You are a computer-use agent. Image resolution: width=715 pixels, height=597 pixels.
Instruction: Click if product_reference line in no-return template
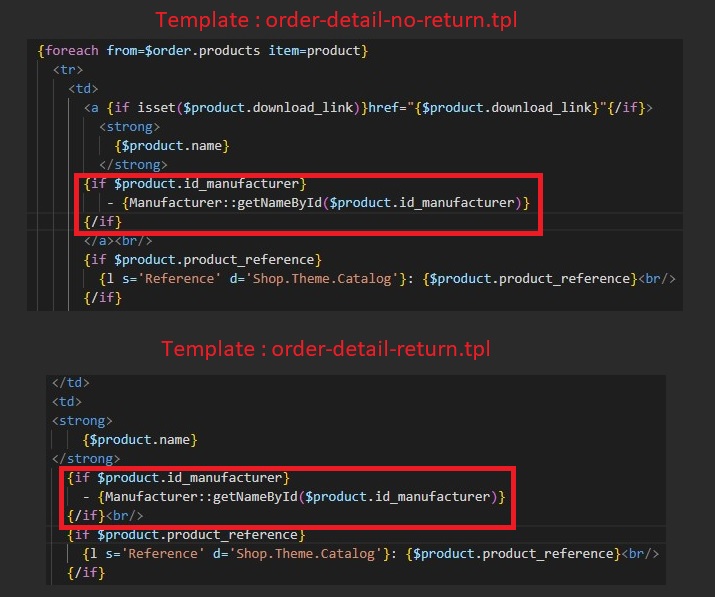[202, 260]
